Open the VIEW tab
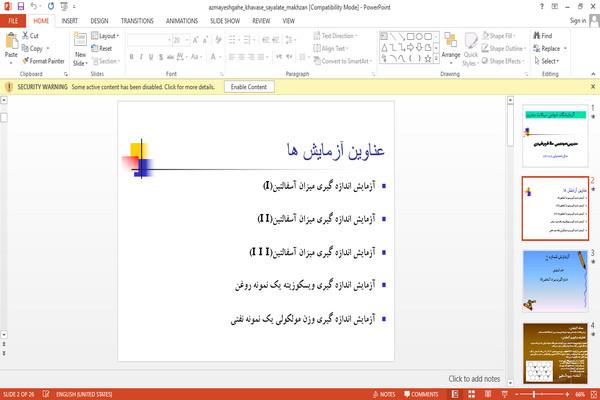The image size is (600, 400). click(x=289, y=21)
